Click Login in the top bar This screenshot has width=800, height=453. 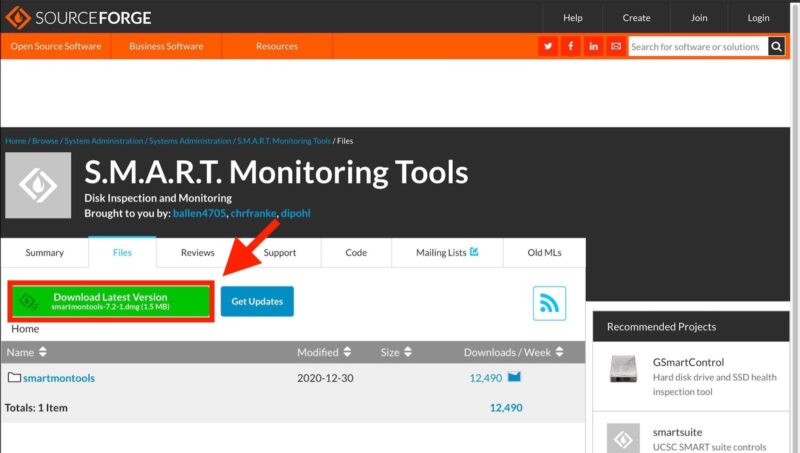pyautogui.click(x=758, y=18)
